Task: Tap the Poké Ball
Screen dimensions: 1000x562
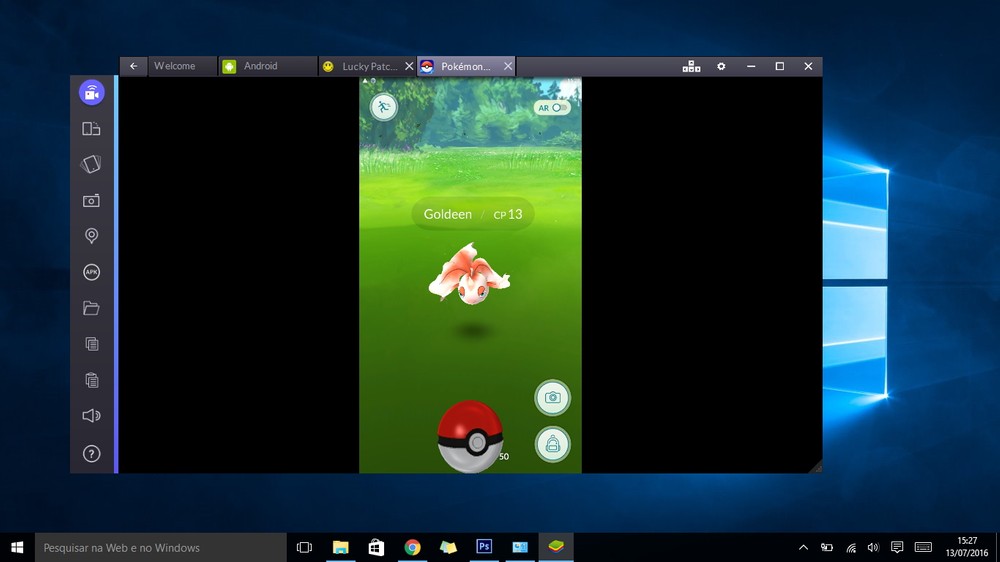Action: [x=471, y=436]
